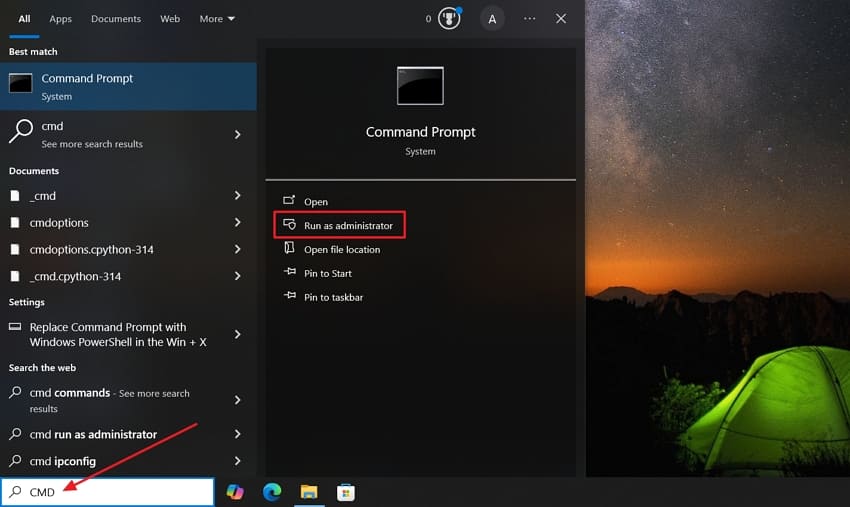Image resolution: width=850 pixels, height=507 pixels.
Task: Expand the cmd ipconfig chevron
Action: pos(237,461)
